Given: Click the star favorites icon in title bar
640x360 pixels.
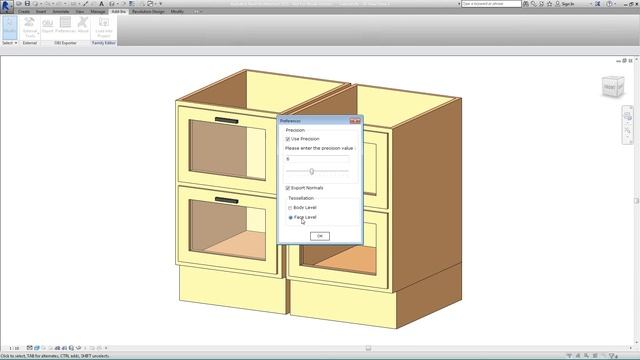Looking at the screenshot, I should click(549, 4).
